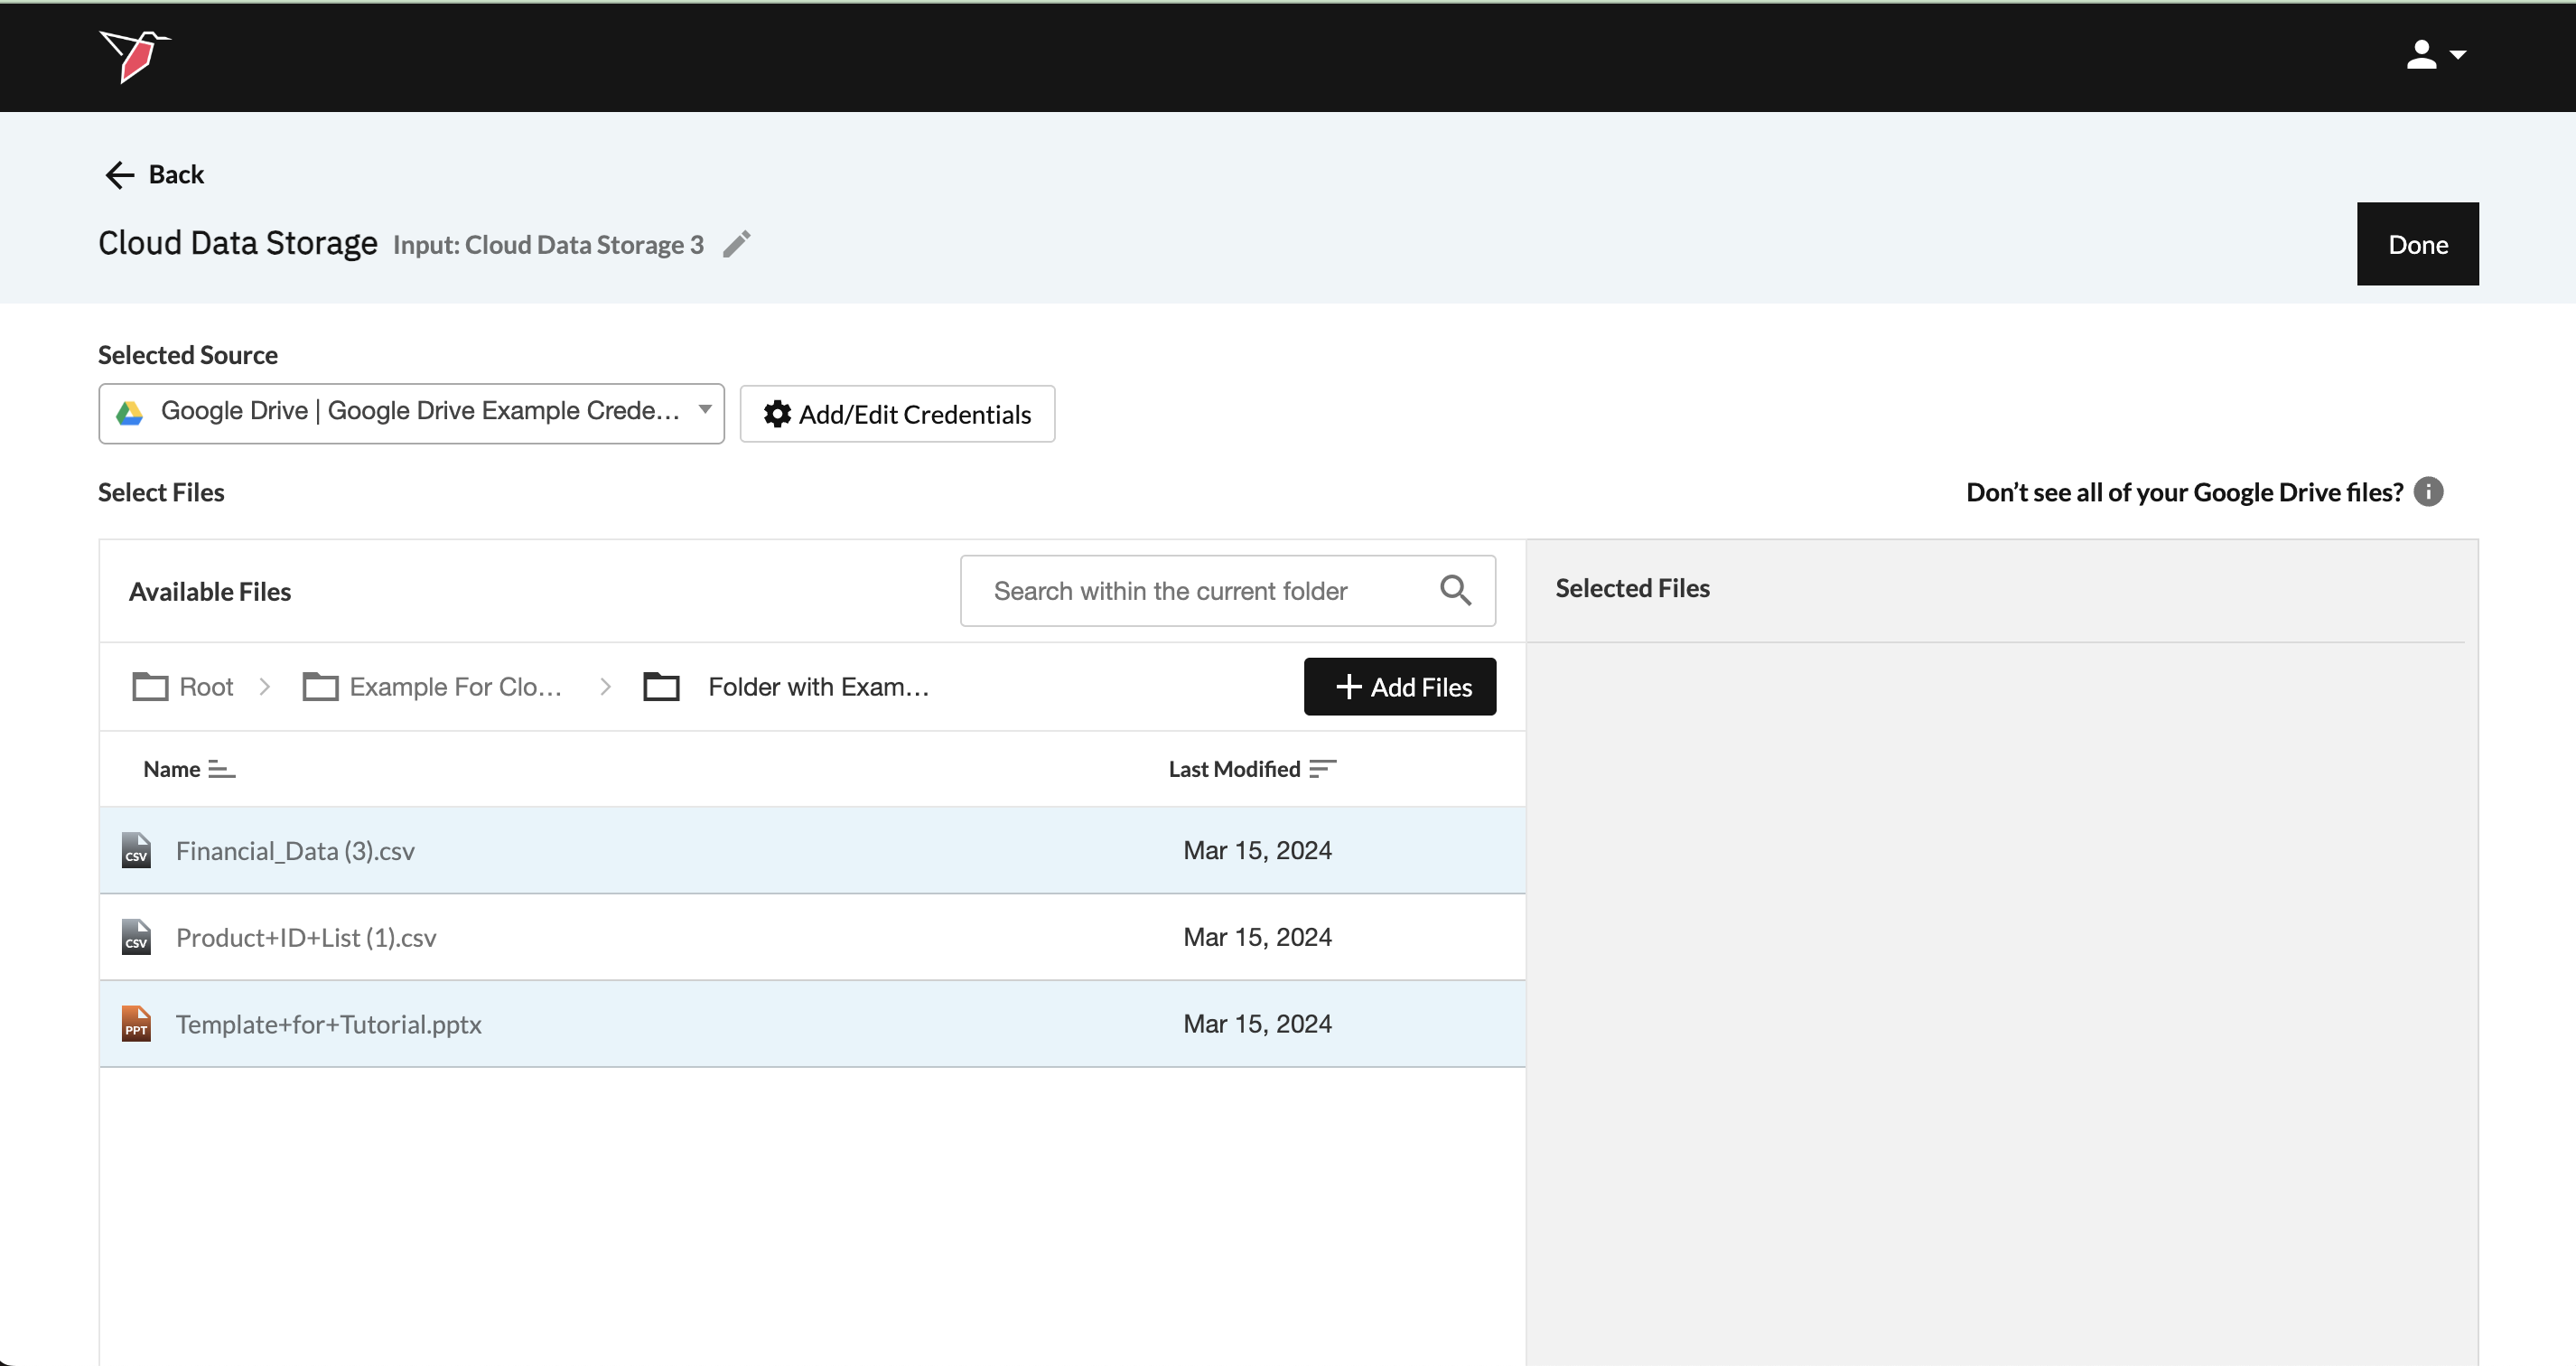Click the hummingbird logo in header
Image resolution: width=2576 pixels, height=1366 pixels.
tap(135, 56)
